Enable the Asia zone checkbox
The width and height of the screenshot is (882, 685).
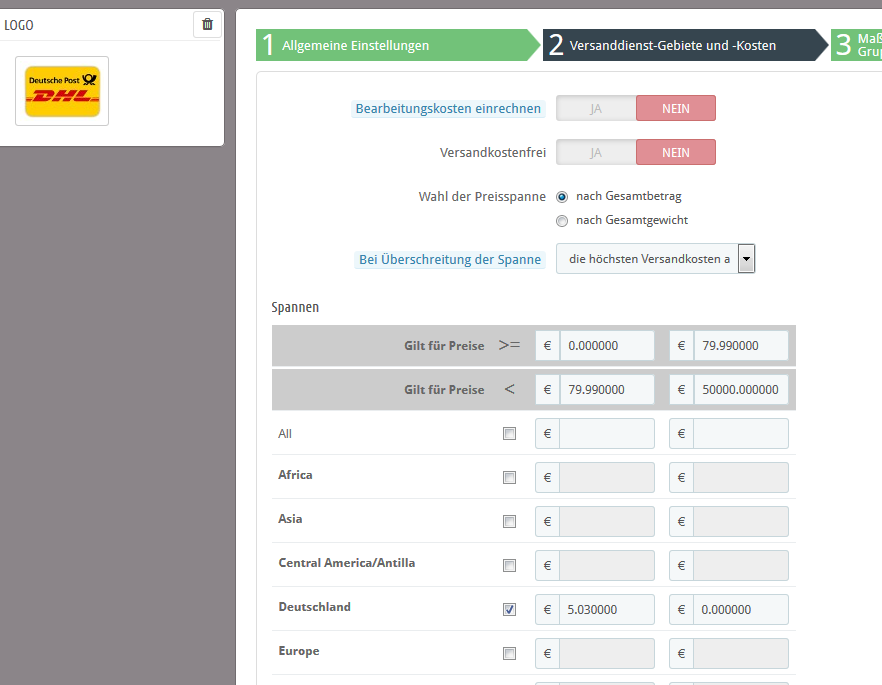pyautogui.click(x=509, y=522)
